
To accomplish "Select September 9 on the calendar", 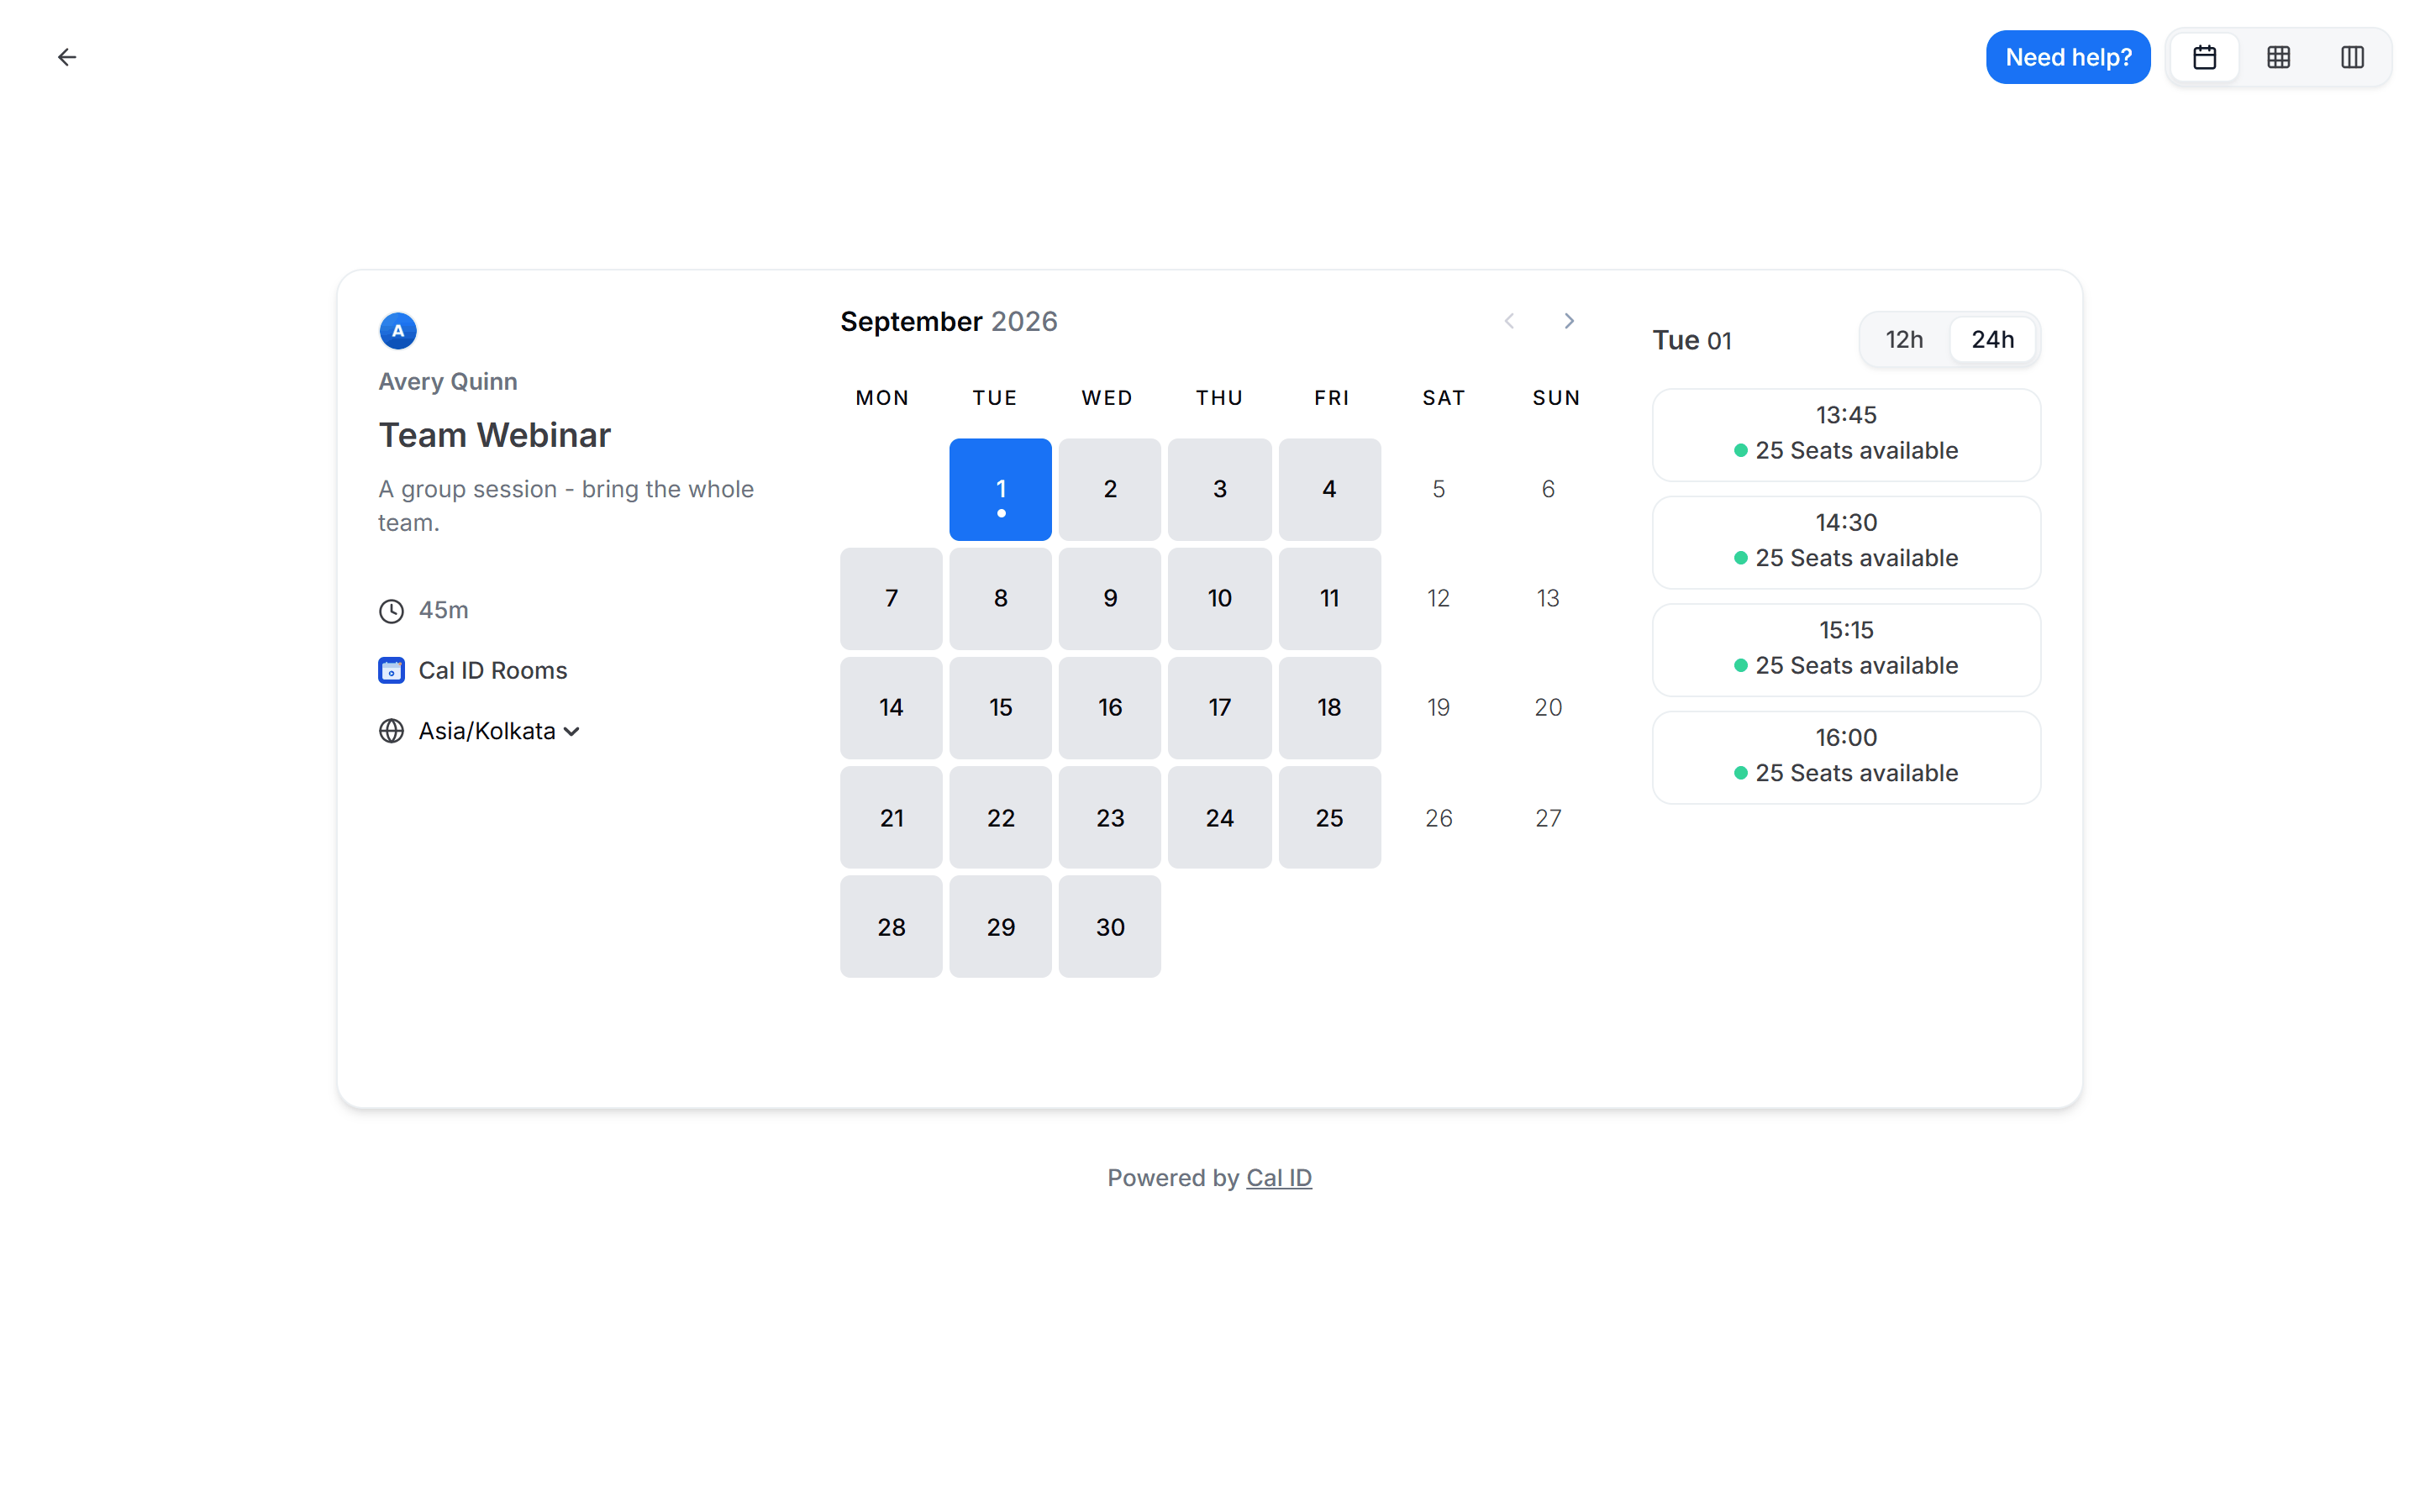I will tap(1110, 598).
